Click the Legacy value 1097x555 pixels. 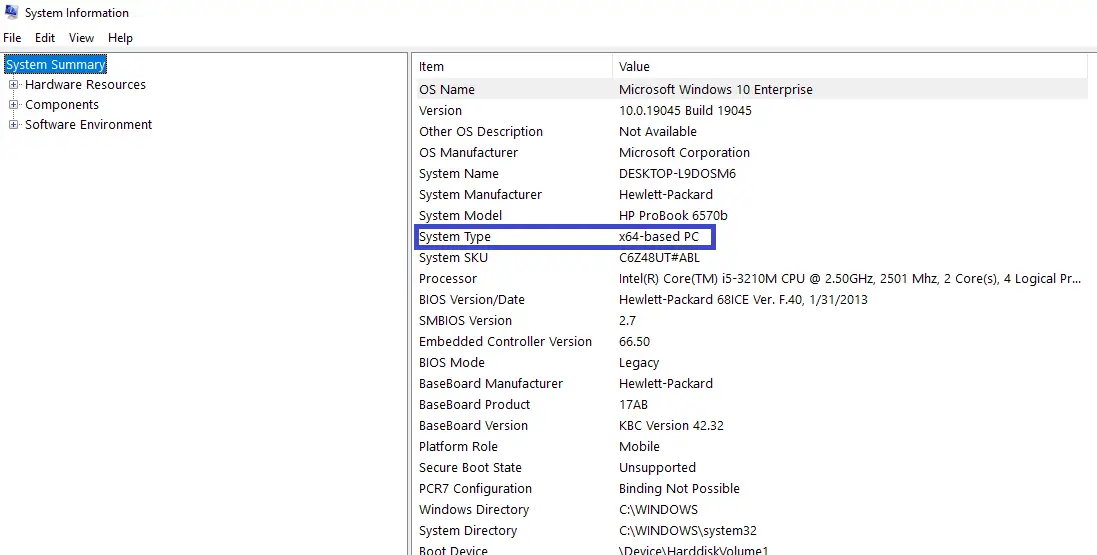639,363
